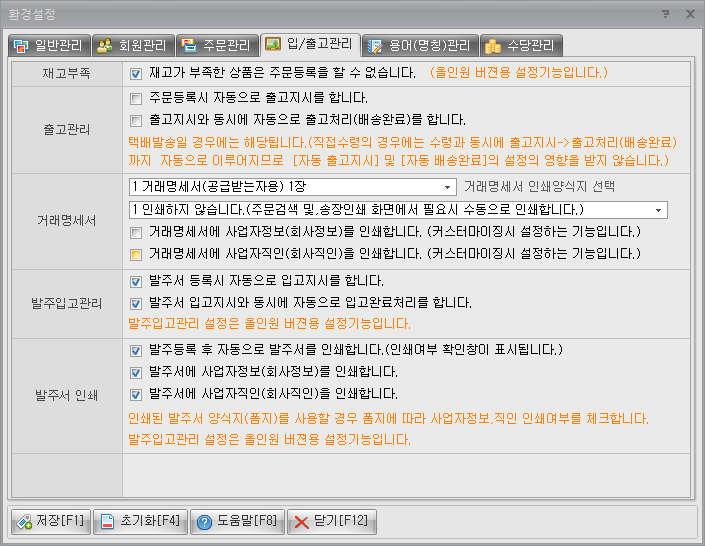705x546 pixels.
Task: Click the question mark icon on 도움말[F8]
Action: click(204, 522)
